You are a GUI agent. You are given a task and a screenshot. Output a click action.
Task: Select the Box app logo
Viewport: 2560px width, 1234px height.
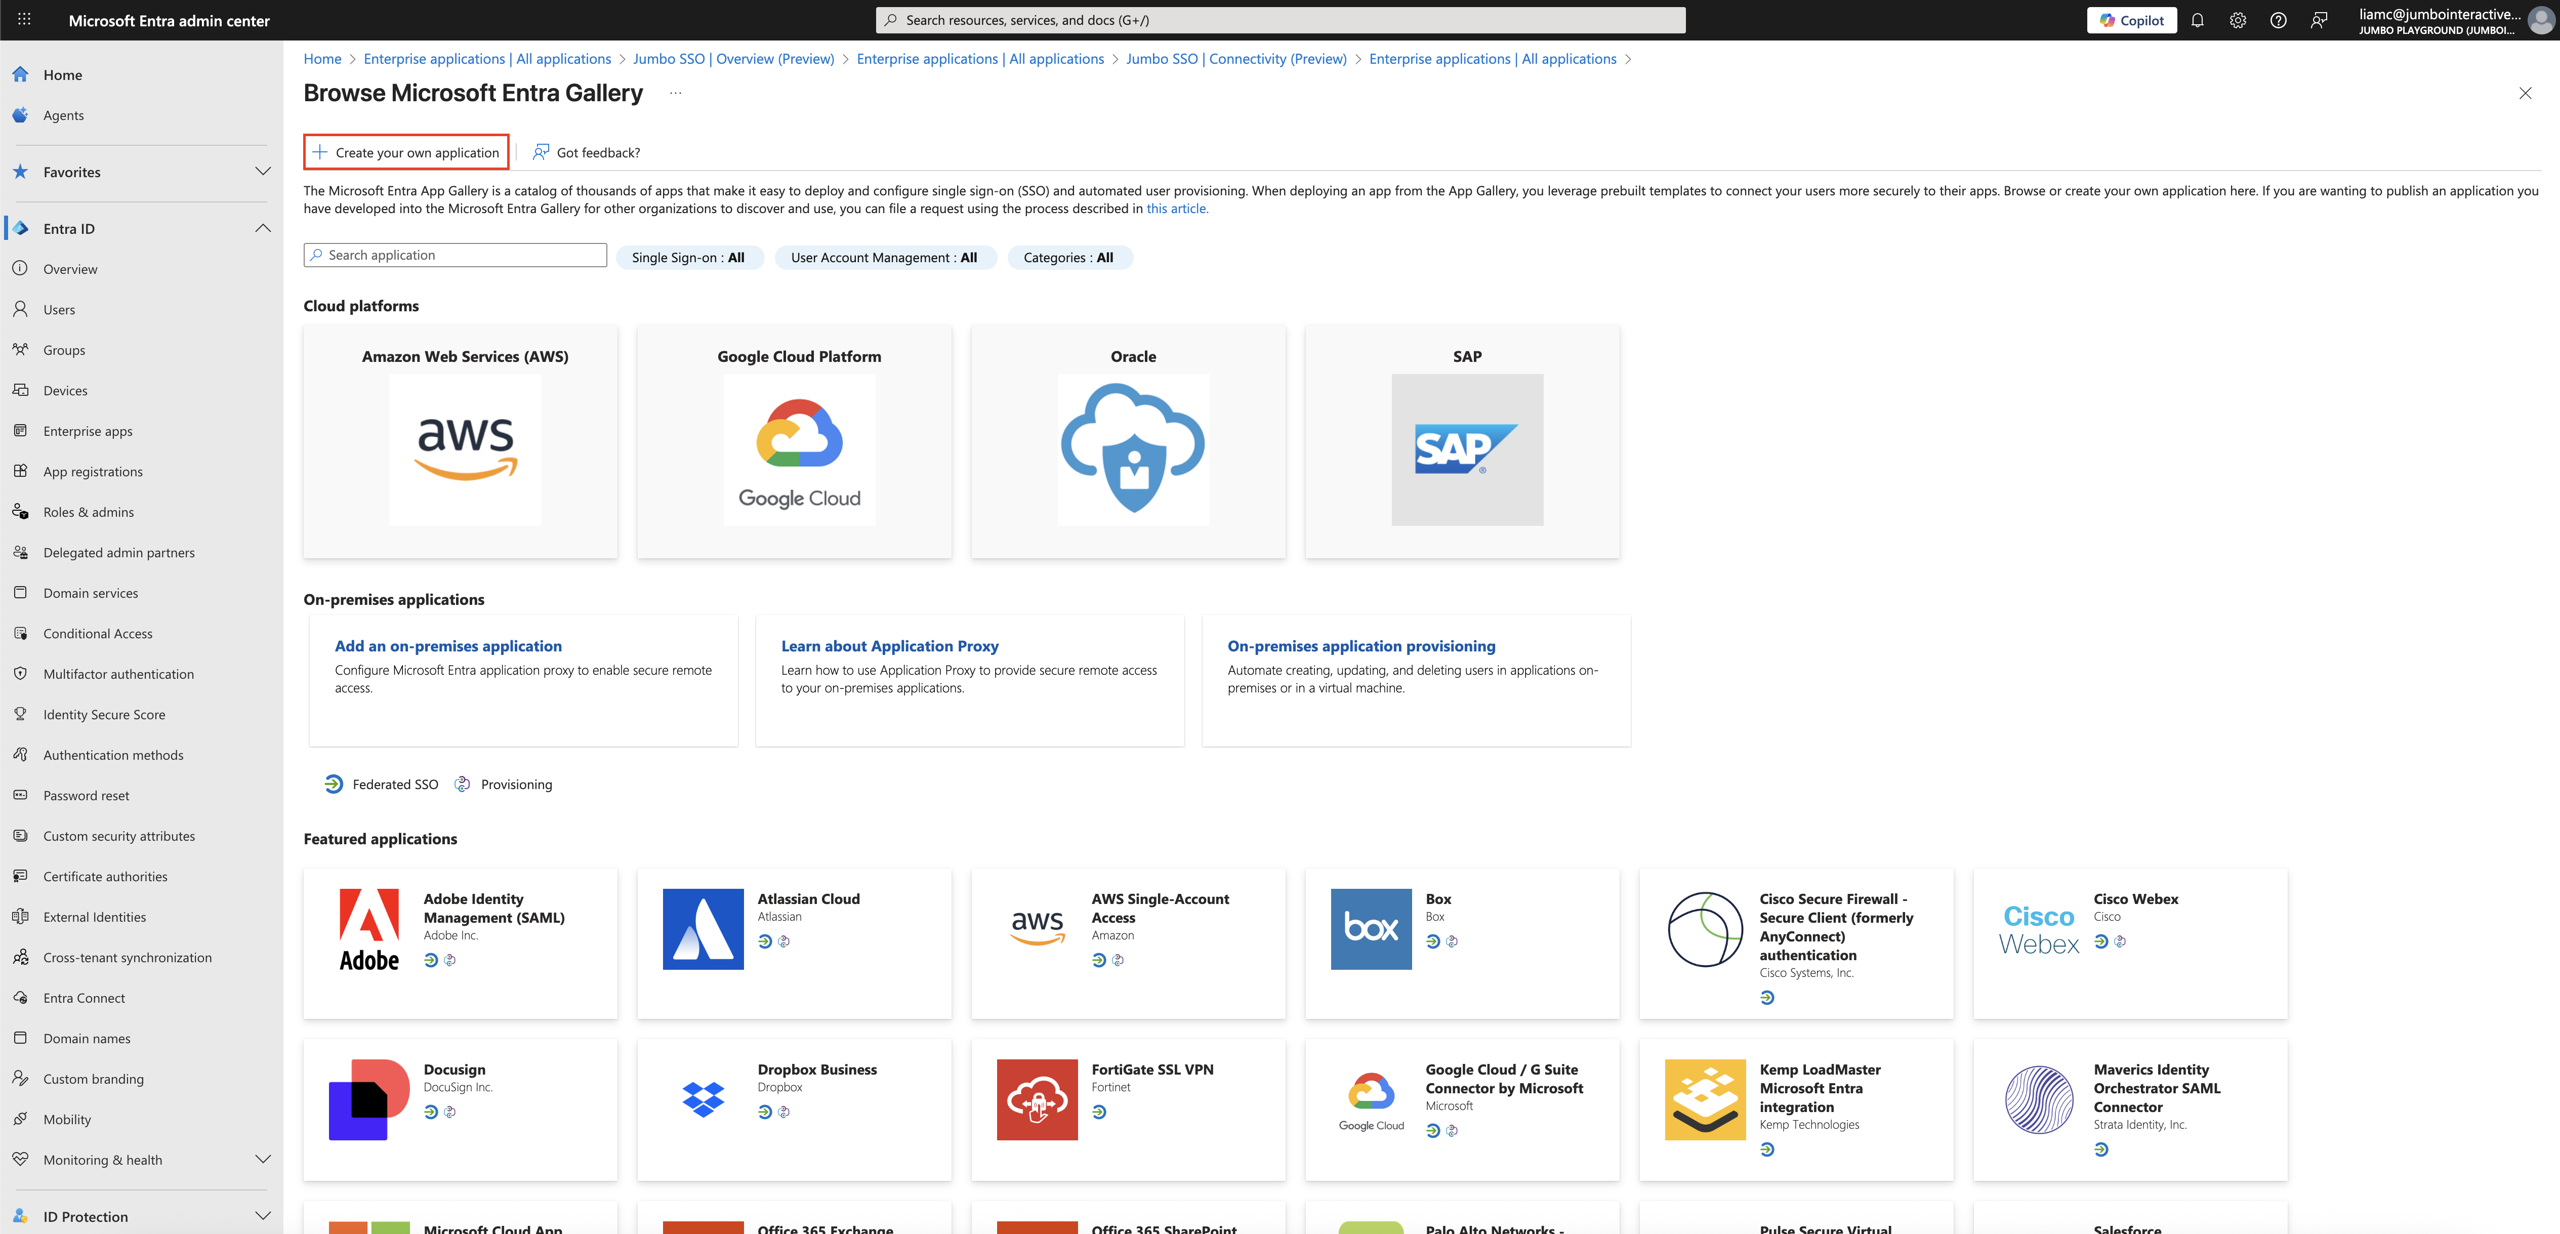tap(1371, 929)
